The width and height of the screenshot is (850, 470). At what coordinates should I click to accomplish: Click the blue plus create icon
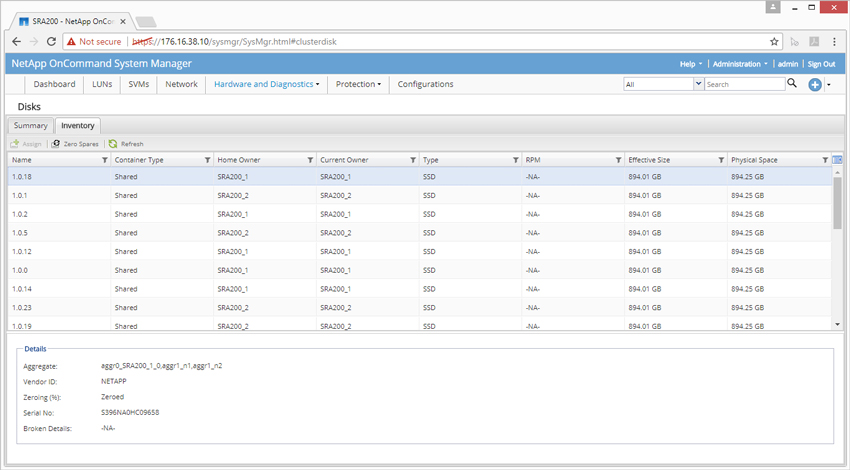[814, 85]
